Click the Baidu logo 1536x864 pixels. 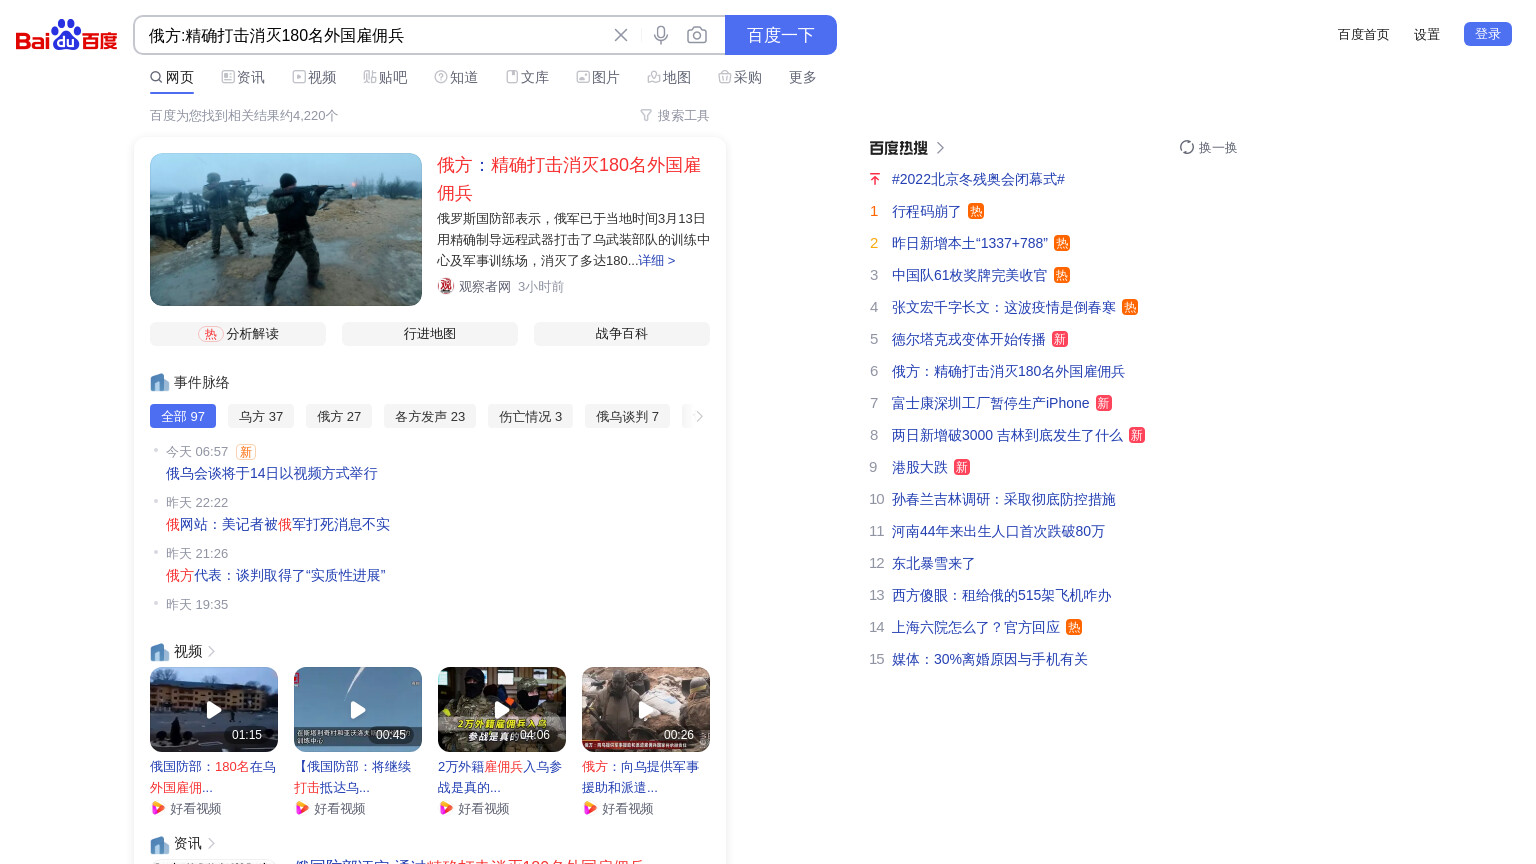coord(67,35)
